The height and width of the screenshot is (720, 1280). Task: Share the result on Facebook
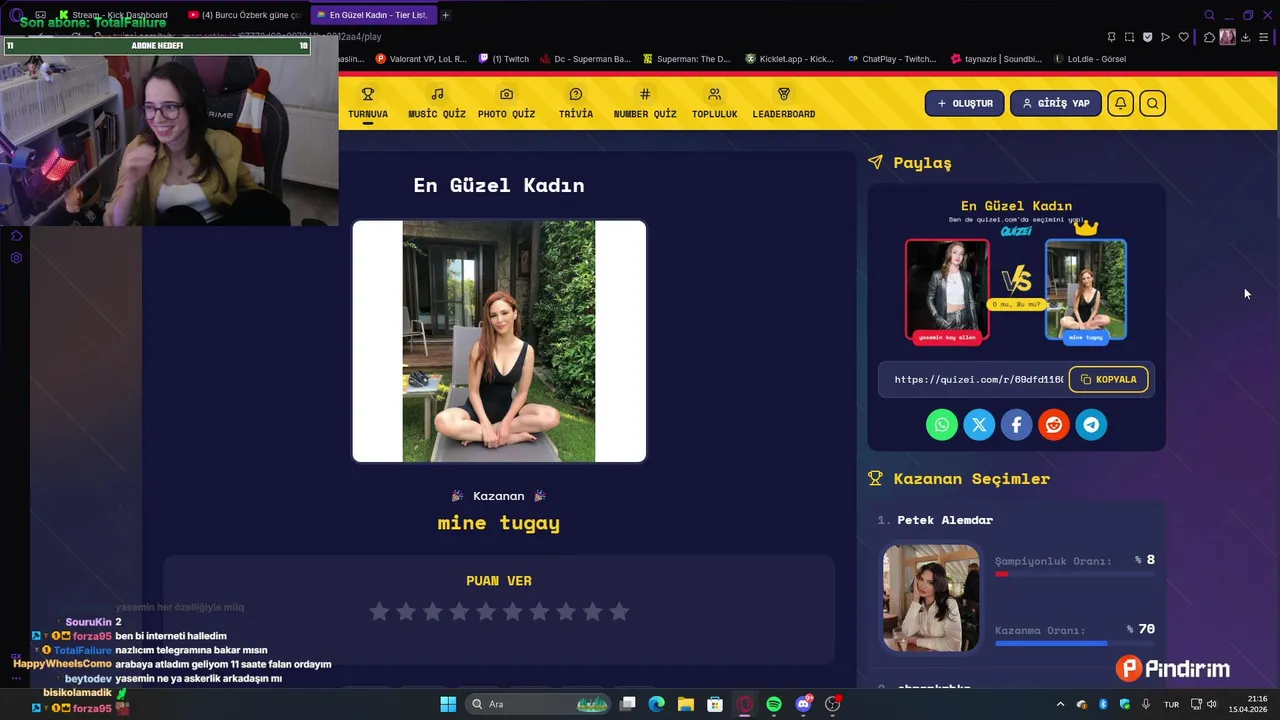click(x=1016, y=425)
